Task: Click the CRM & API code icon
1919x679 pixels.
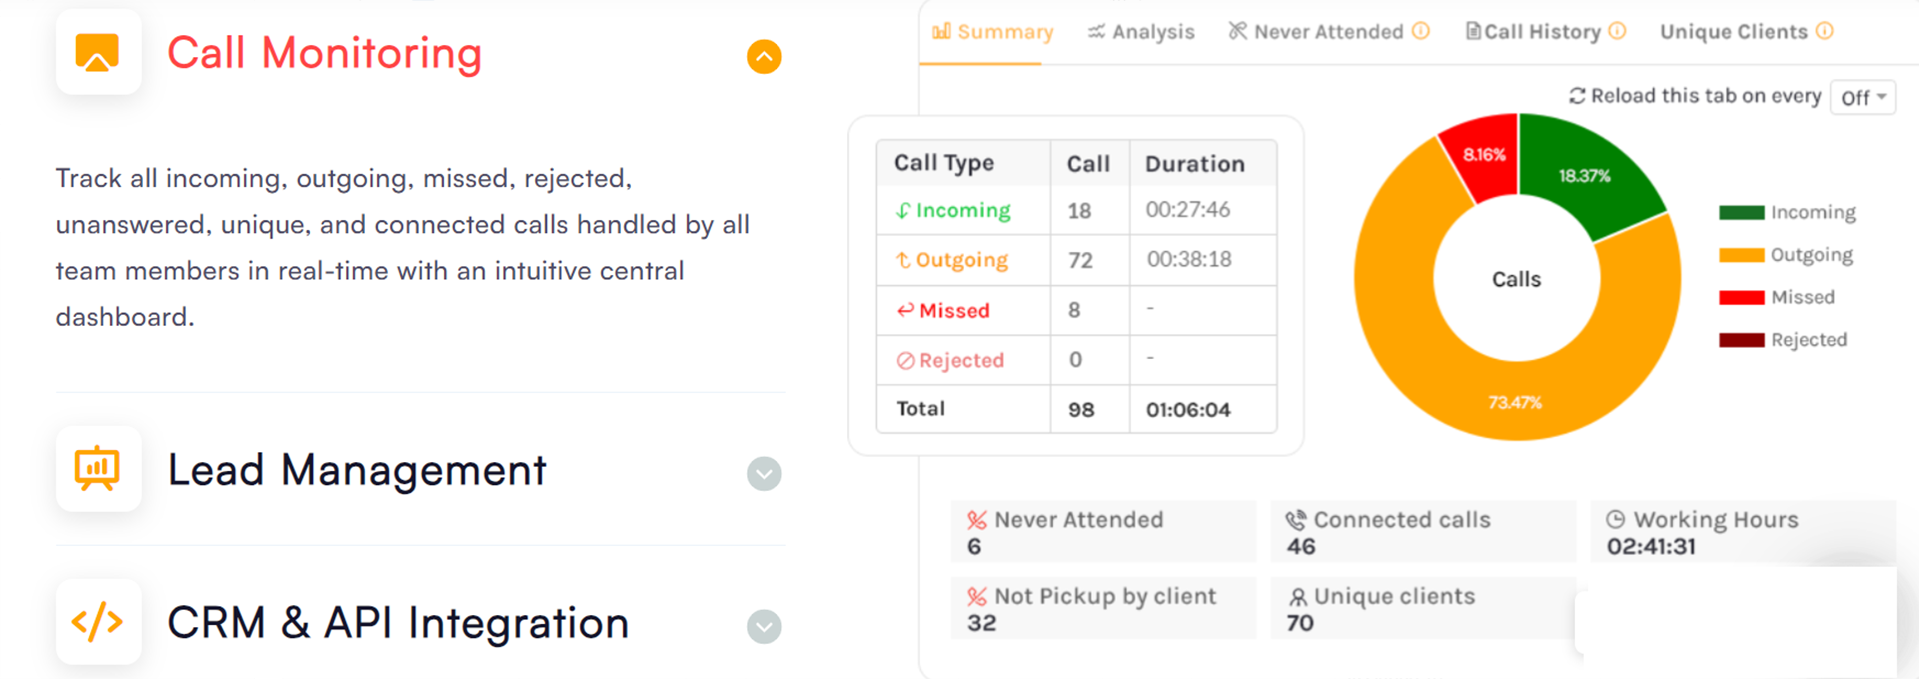Action: (x=97, y=622)
